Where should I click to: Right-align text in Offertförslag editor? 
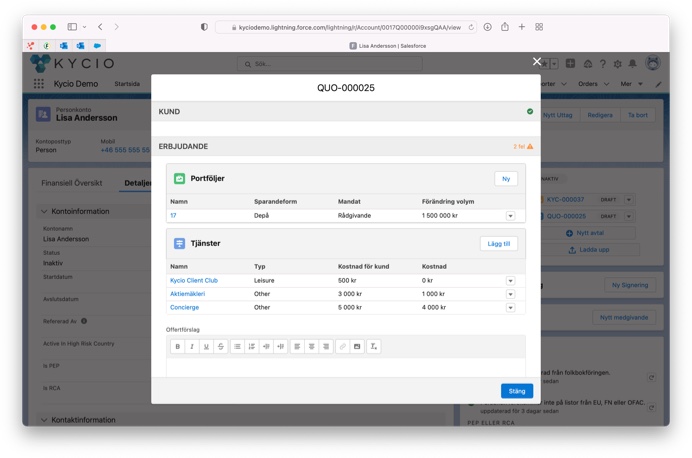326,346
